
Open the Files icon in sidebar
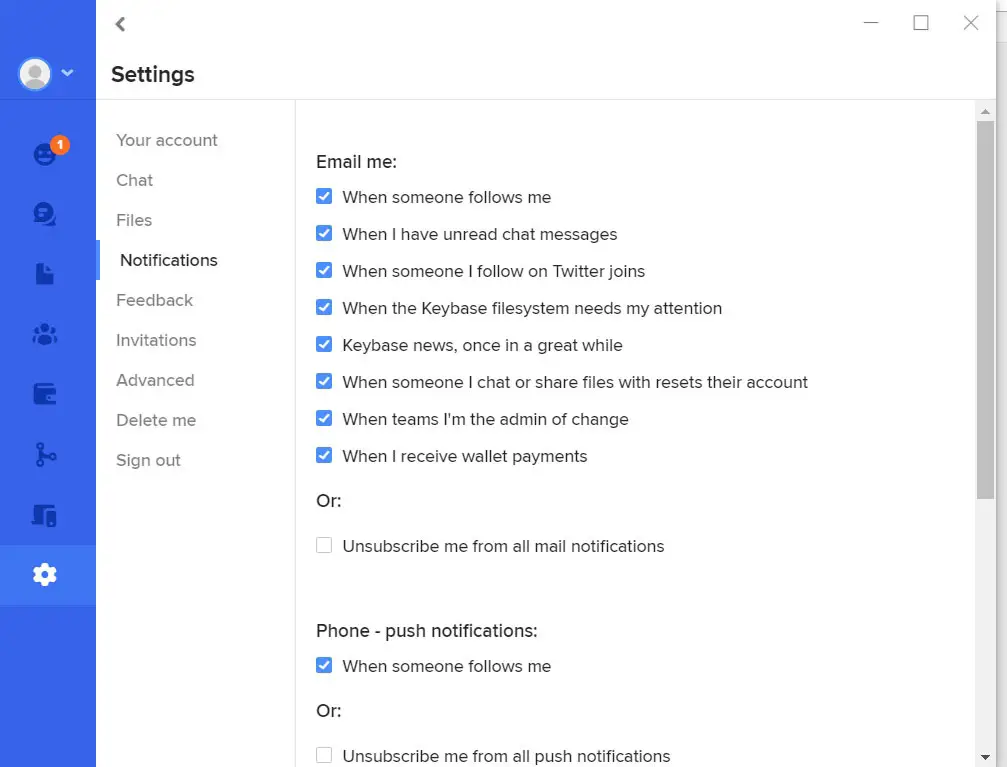[45, 274]
